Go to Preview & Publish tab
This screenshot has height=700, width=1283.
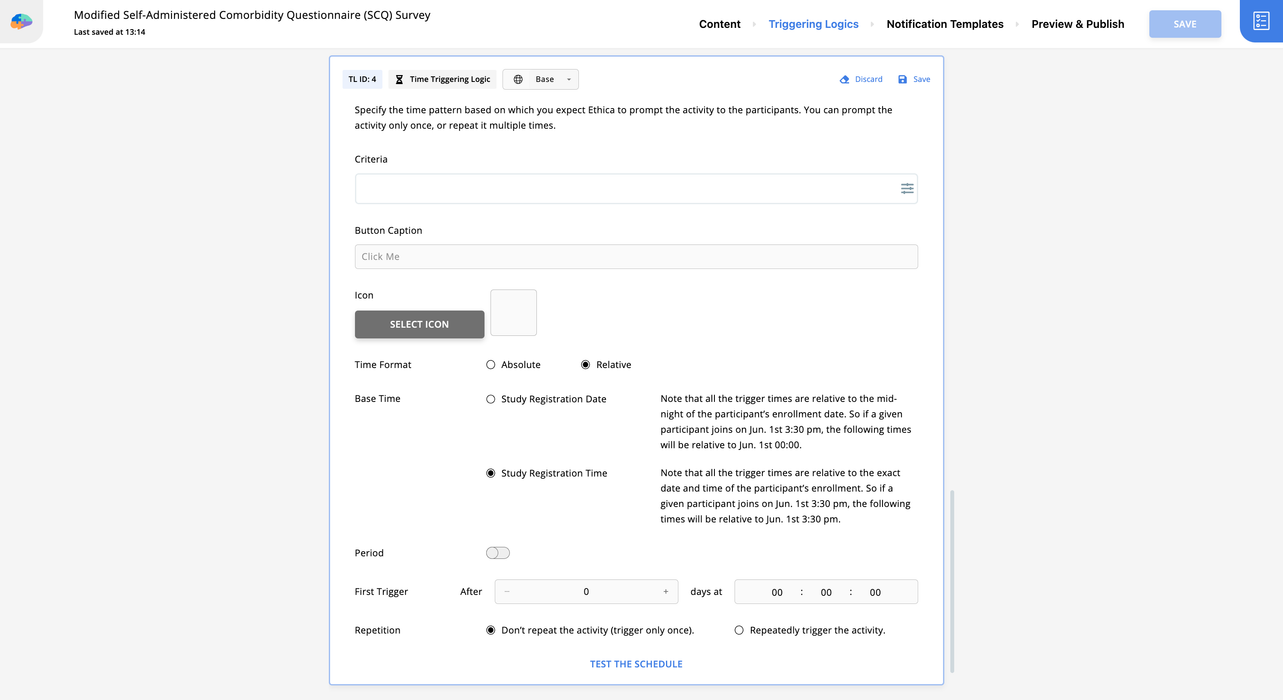(x=1077, y=24)
